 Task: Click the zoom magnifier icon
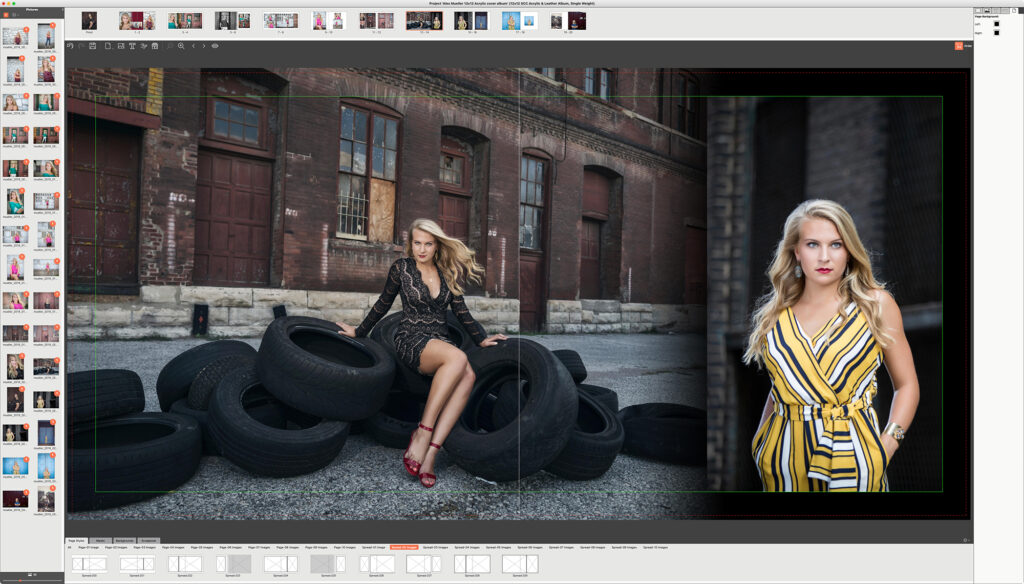click(180, 46)
